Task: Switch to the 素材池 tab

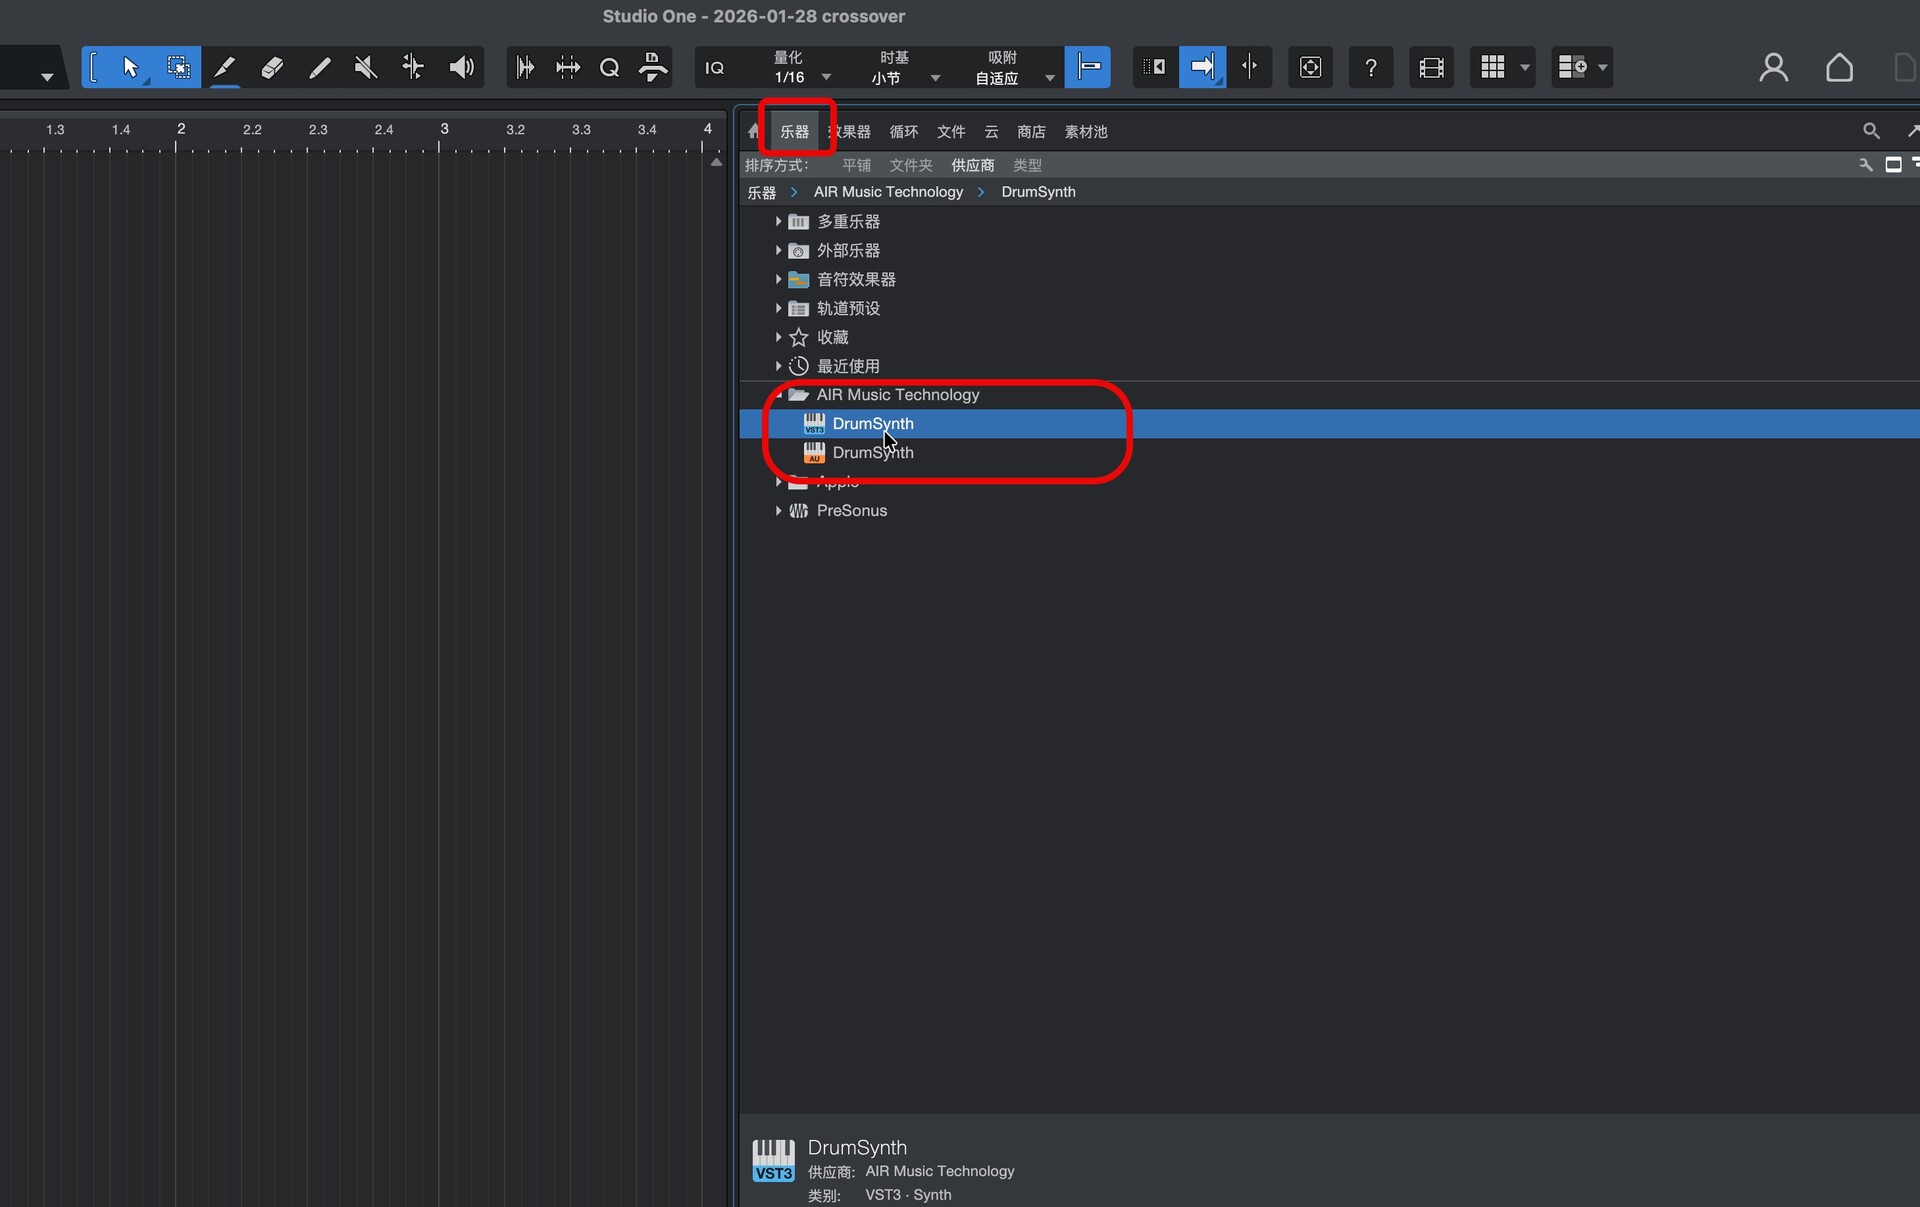Action: 1085,132
